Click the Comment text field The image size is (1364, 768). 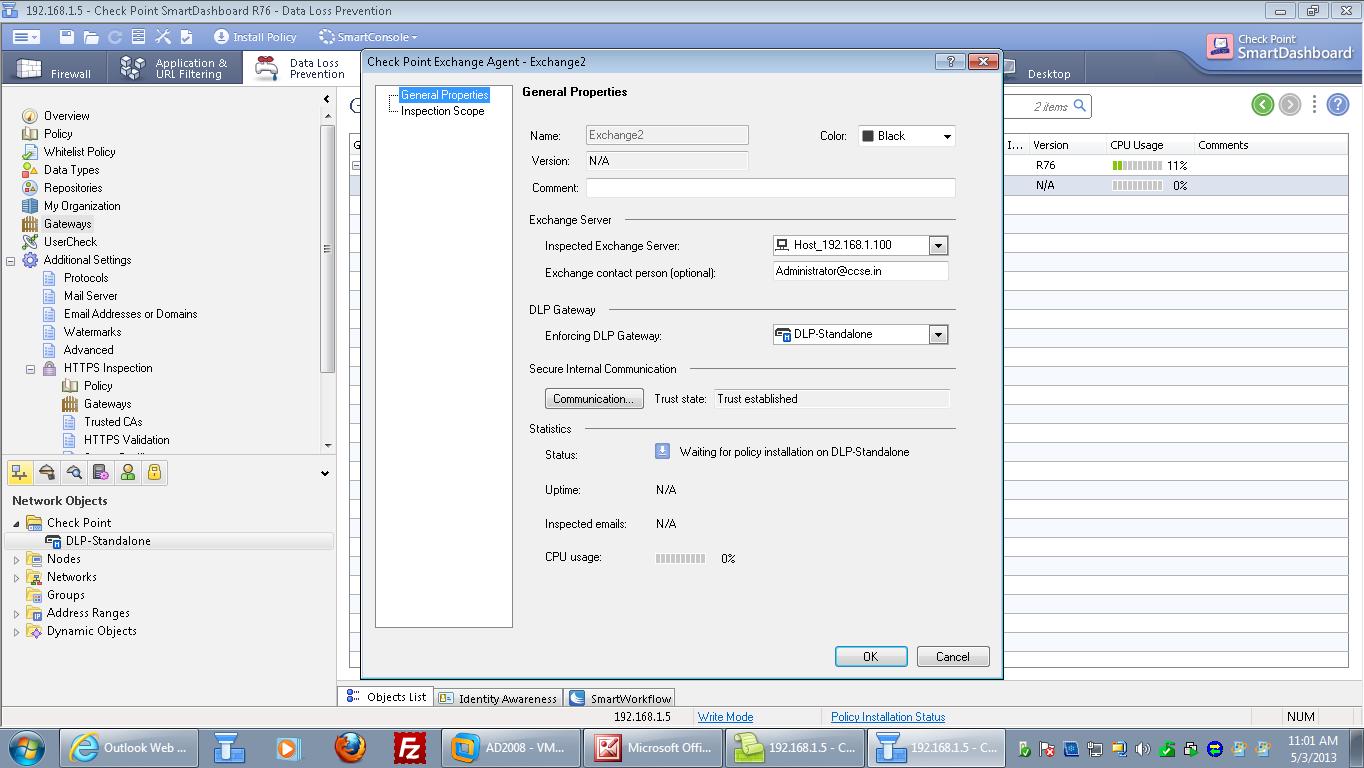(x=770, y=188)
